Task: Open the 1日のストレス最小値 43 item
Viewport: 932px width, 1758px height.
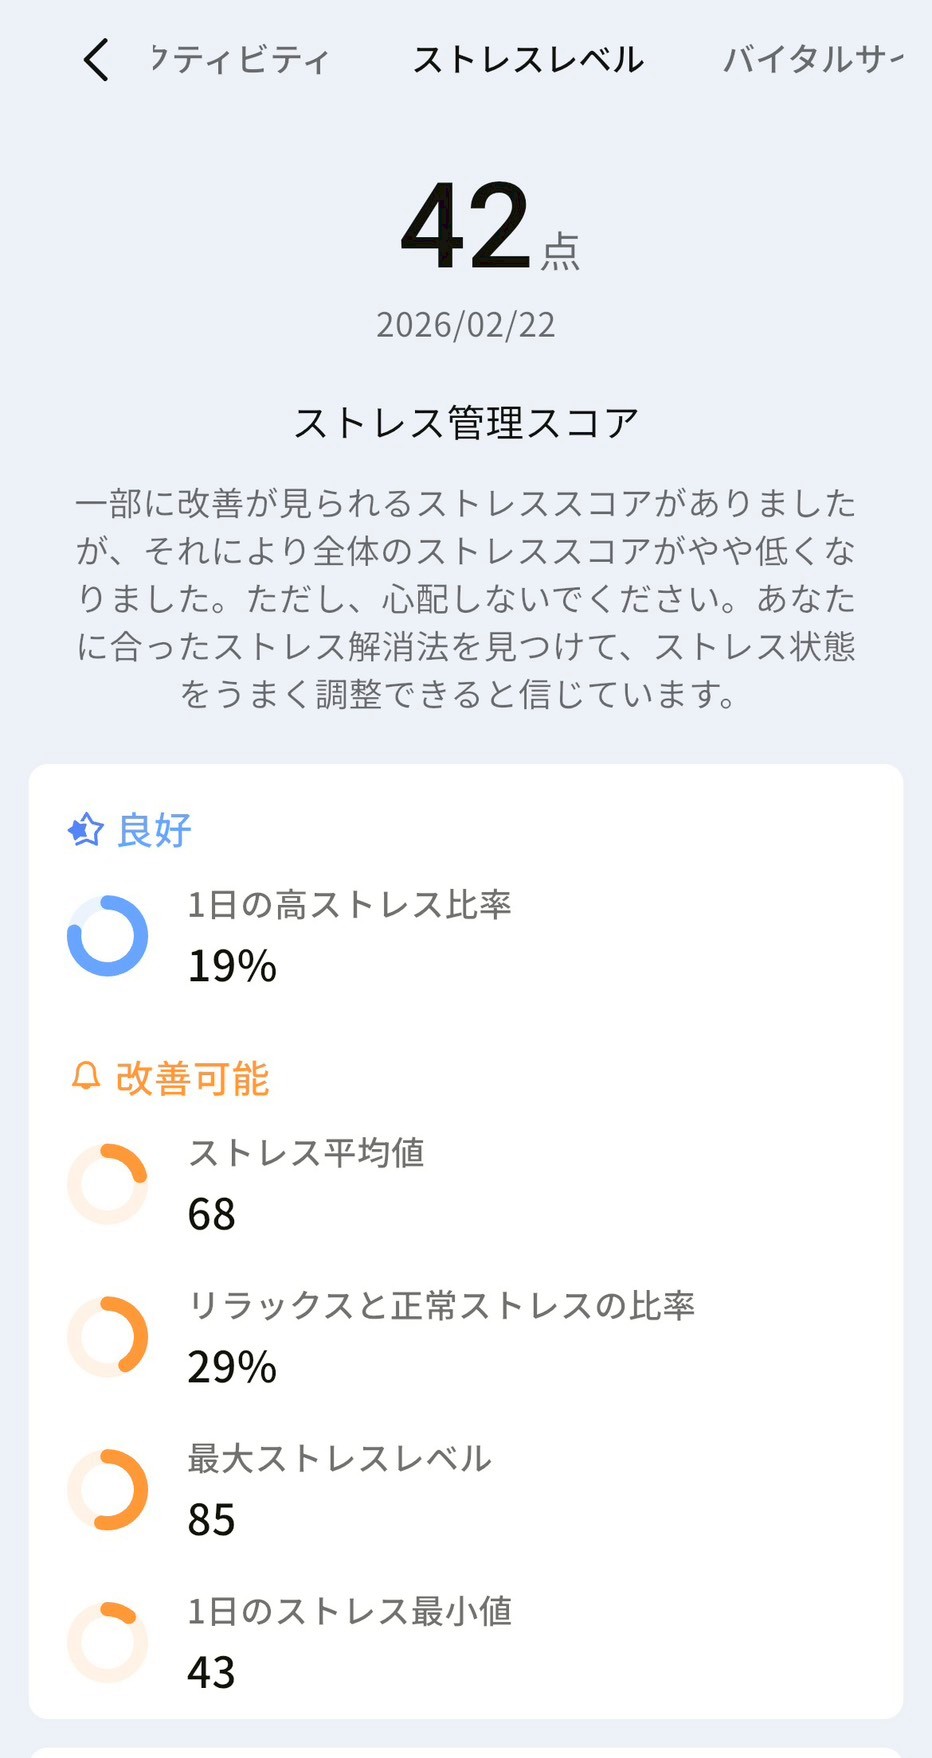Action: 349,1642
